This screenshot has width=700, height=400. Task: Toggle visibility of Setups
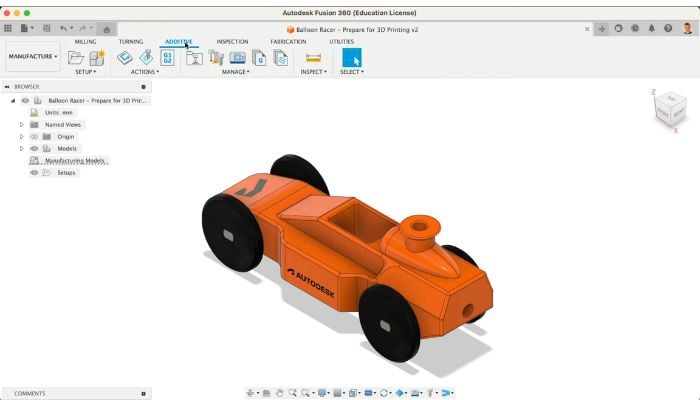pos(34,173)
